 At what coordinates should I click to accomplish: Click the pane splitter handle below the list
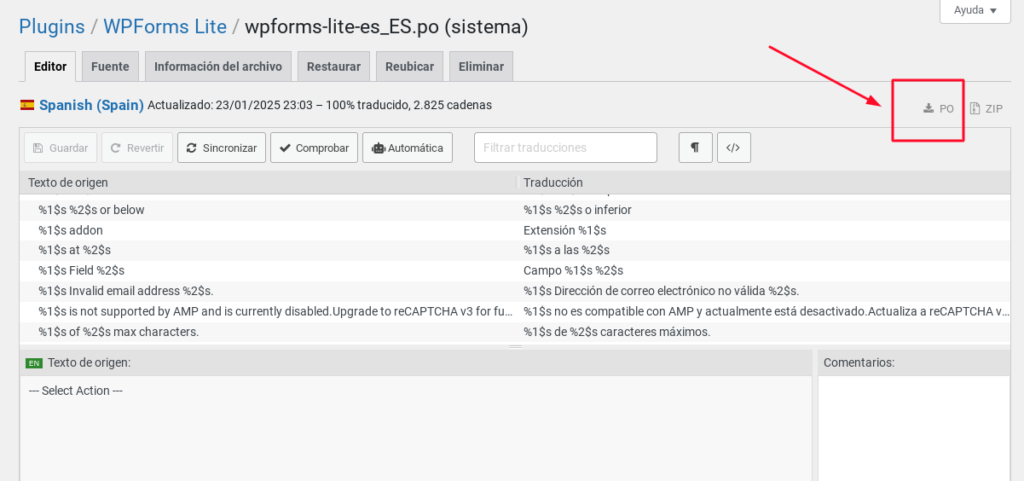tap(515, 347)
